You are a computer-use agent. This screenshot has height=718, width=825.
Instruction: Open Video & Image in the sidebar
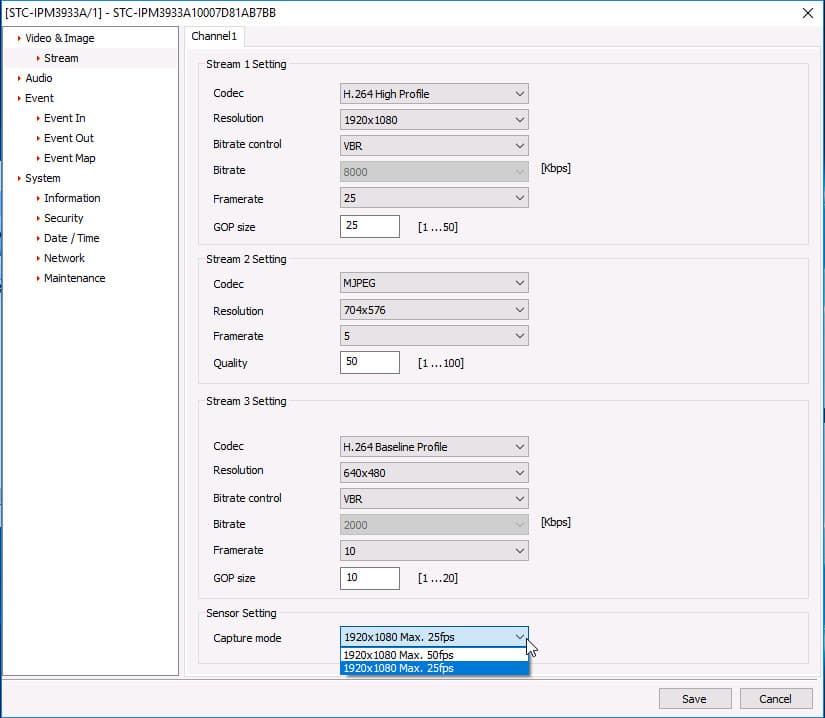point(59,38)
